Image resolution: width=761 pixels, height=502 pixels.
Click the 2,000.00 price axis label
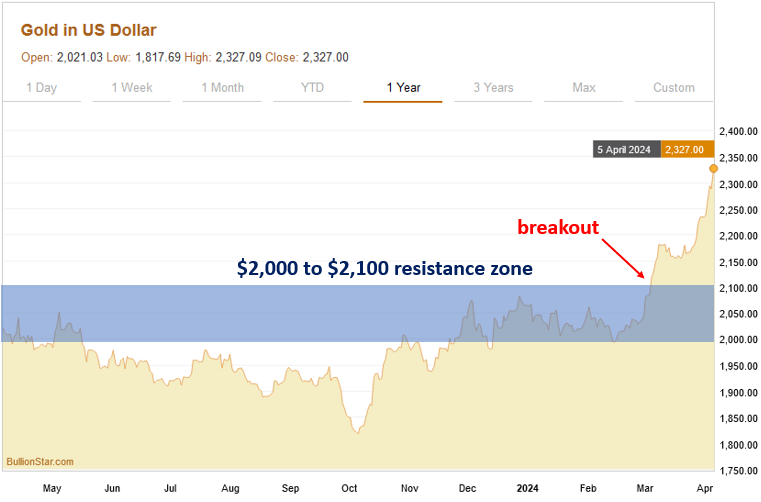(x=736, y=341)
